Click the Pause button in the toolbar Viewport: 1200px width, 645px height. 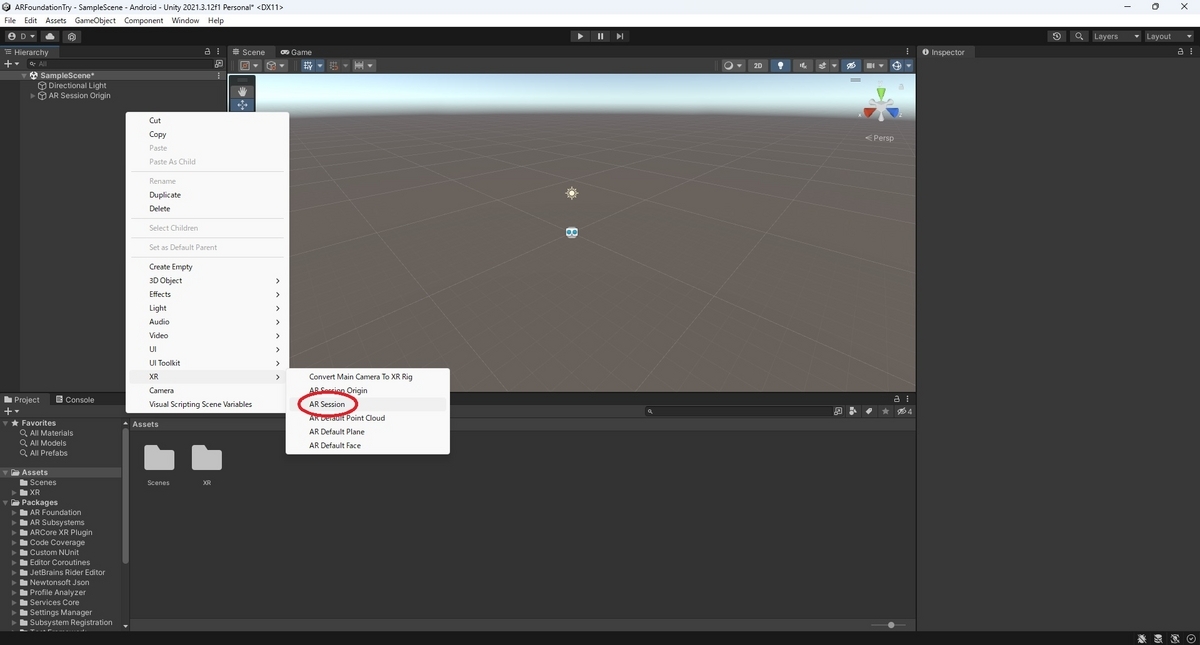600,36
